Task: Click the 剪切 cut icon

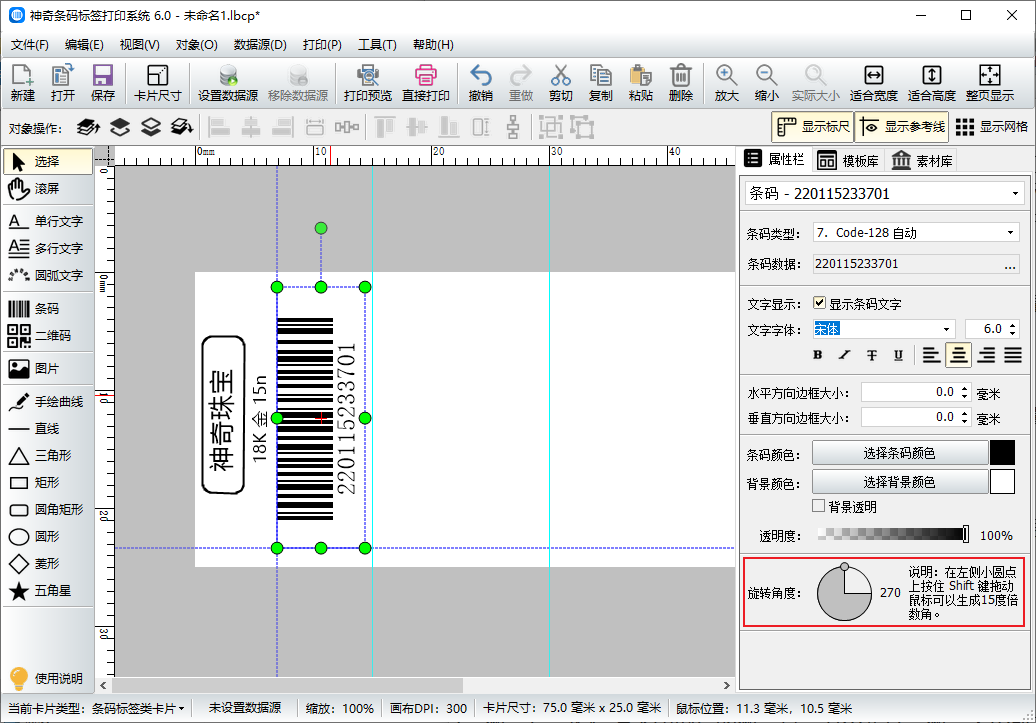Action: (x=560, y=83)
